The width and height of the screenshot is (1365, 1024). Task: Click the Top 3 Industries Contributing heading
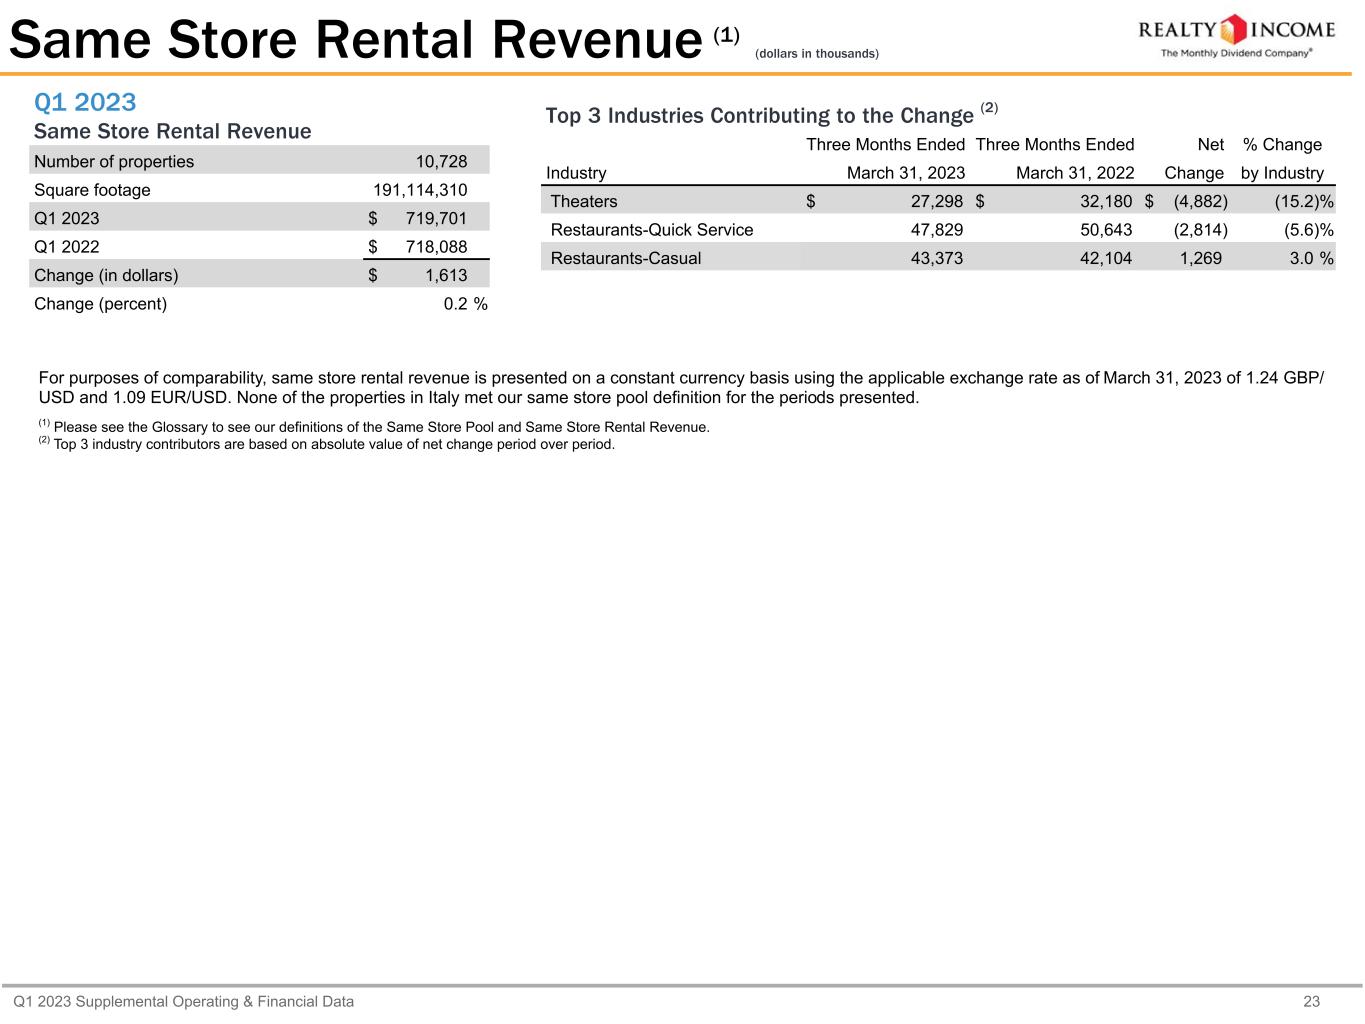[759, 116]
